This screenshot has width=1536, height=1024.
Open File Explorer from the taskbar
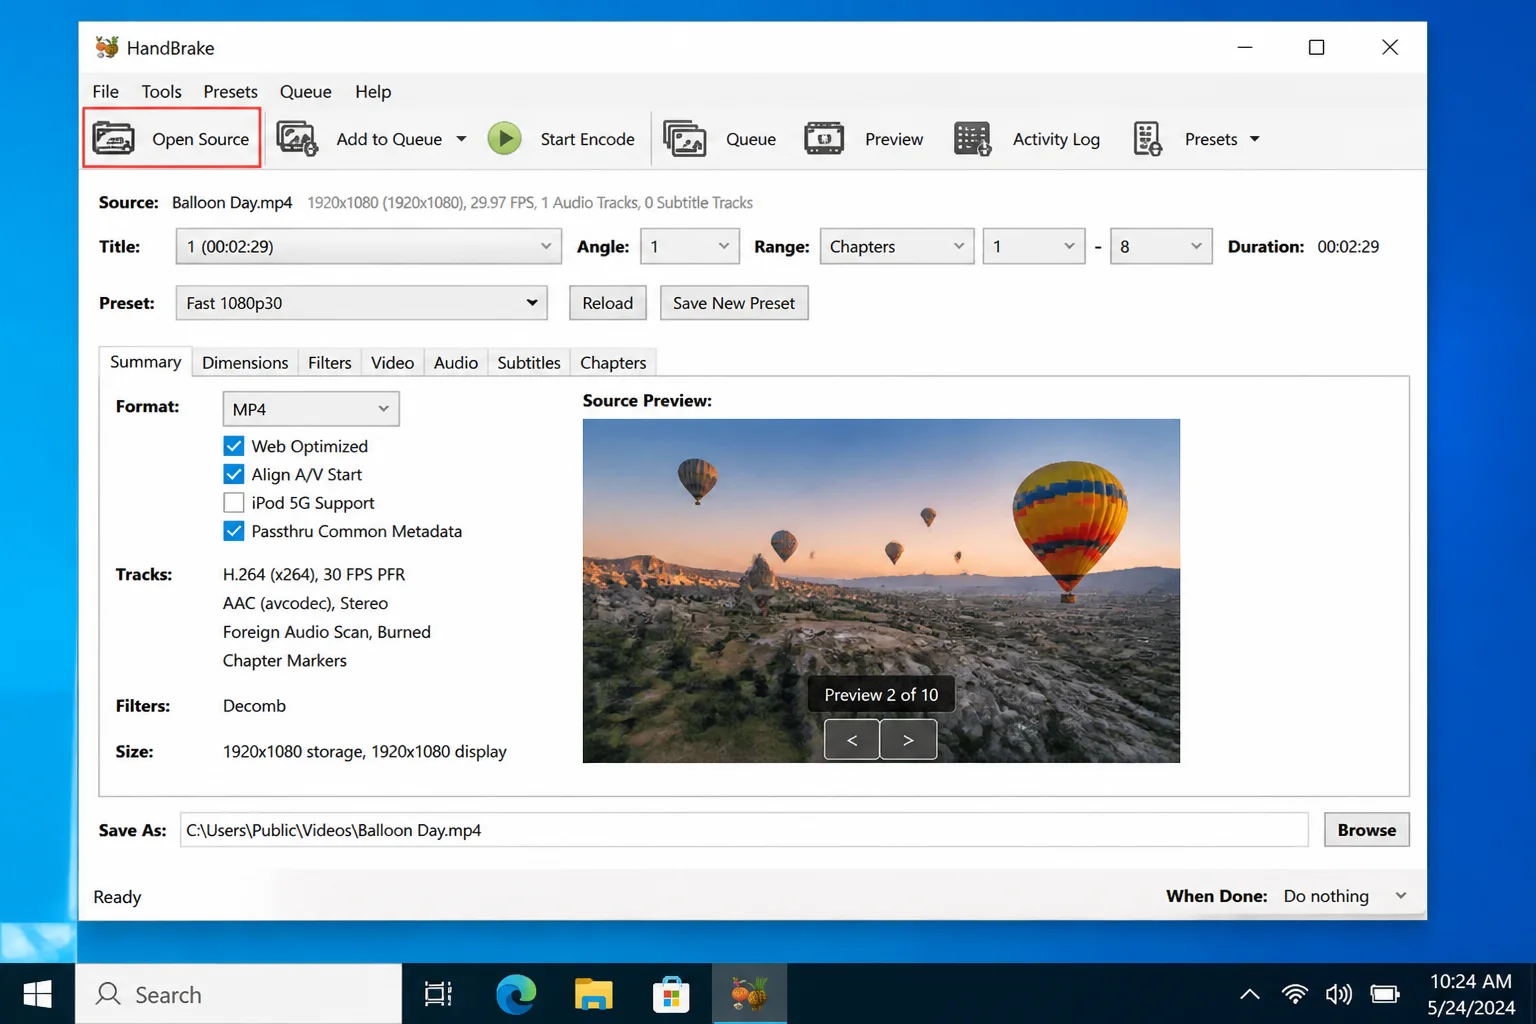point(594,994)
